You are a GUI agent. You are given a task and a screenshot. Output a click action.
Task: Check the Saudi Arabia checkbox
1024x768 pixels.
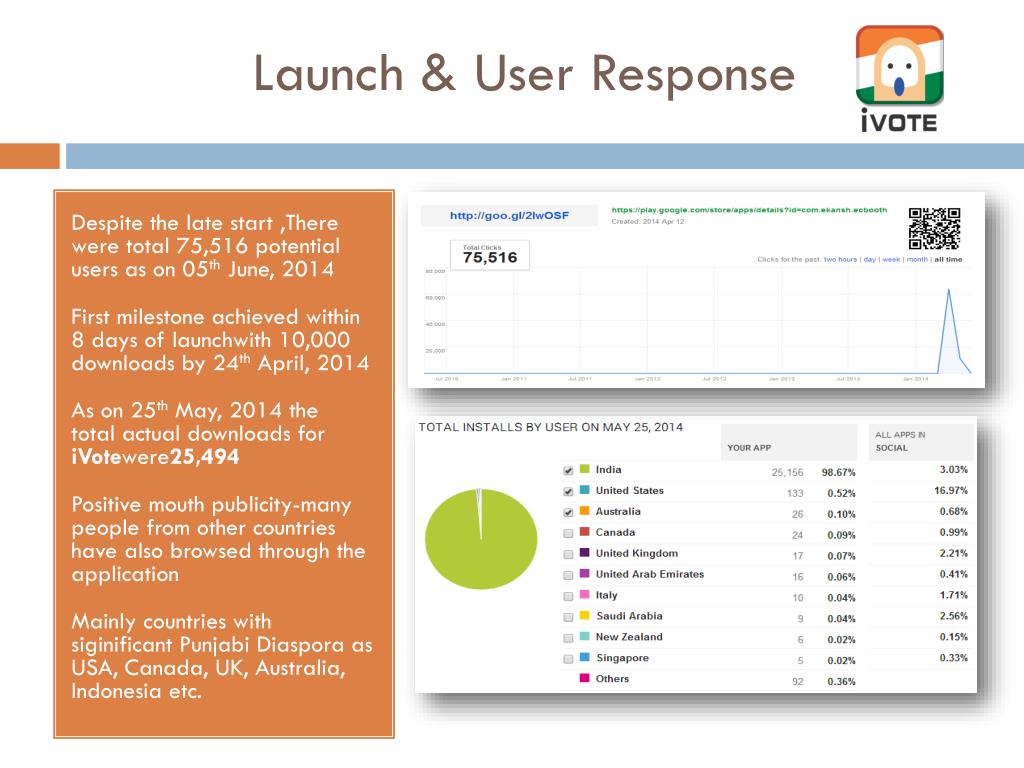coord(568,617)
